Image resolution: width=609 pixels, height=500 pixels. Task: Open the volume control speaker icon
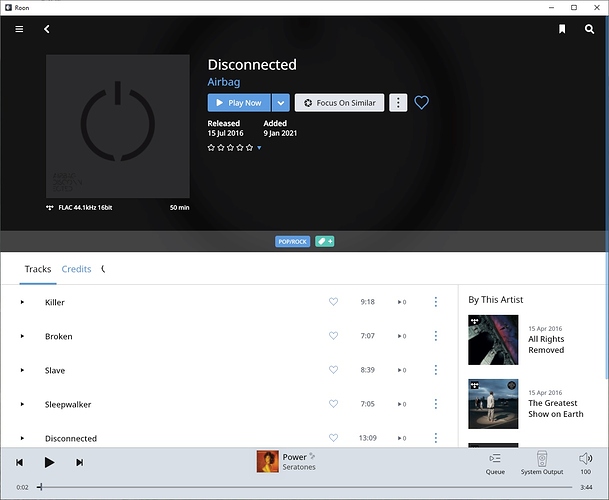click(x=585, y=459)
